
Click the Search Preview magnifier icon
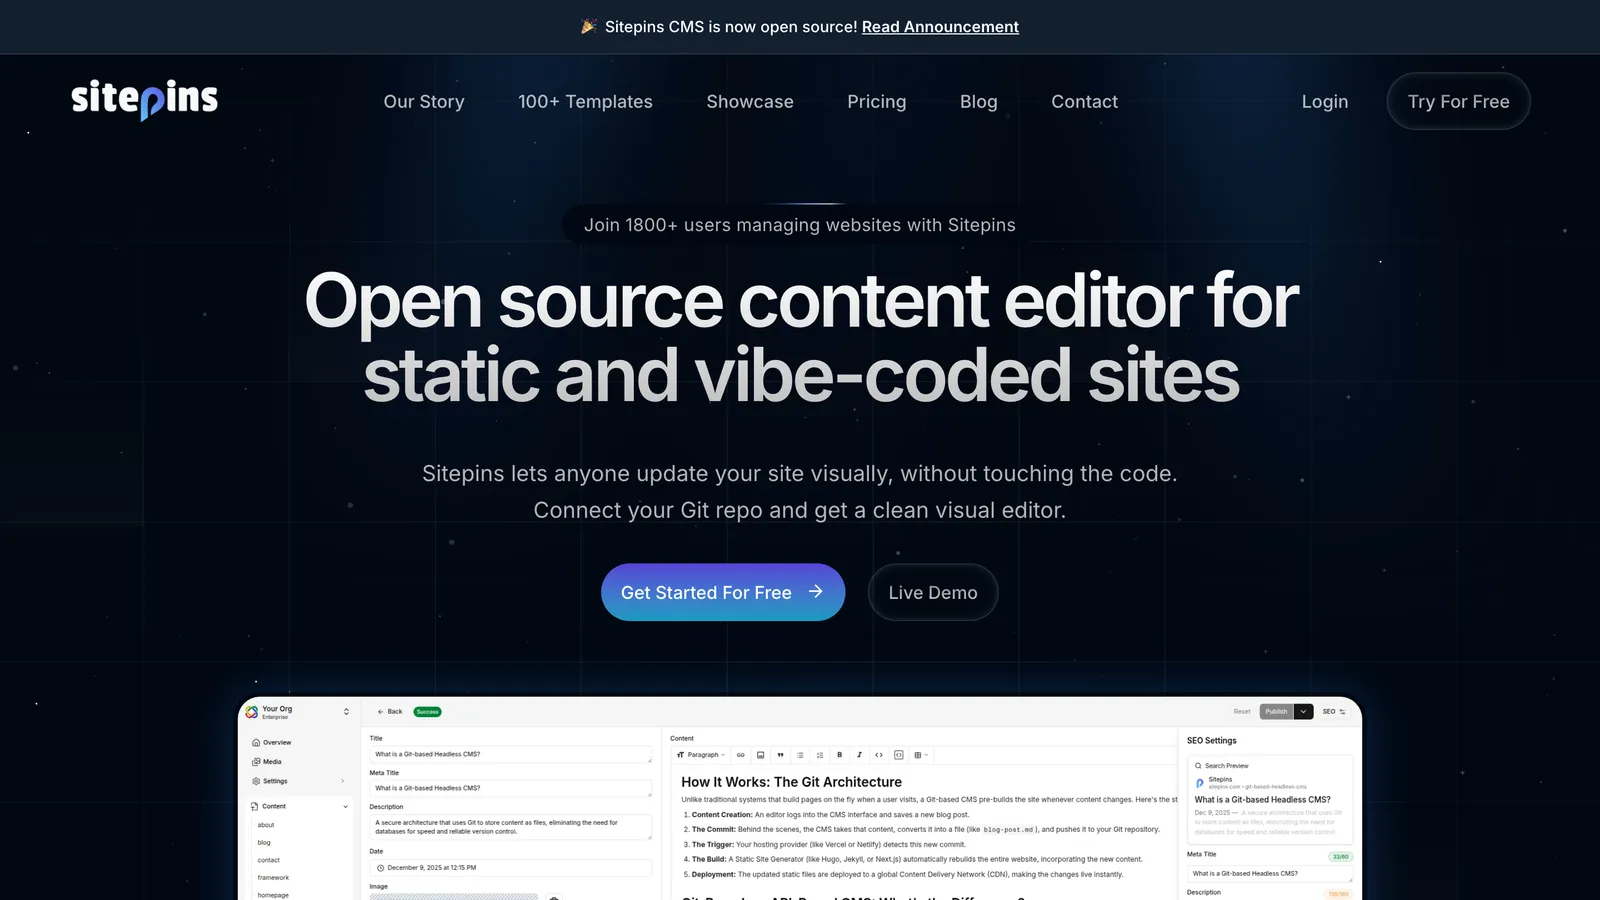click(1198, 766)
